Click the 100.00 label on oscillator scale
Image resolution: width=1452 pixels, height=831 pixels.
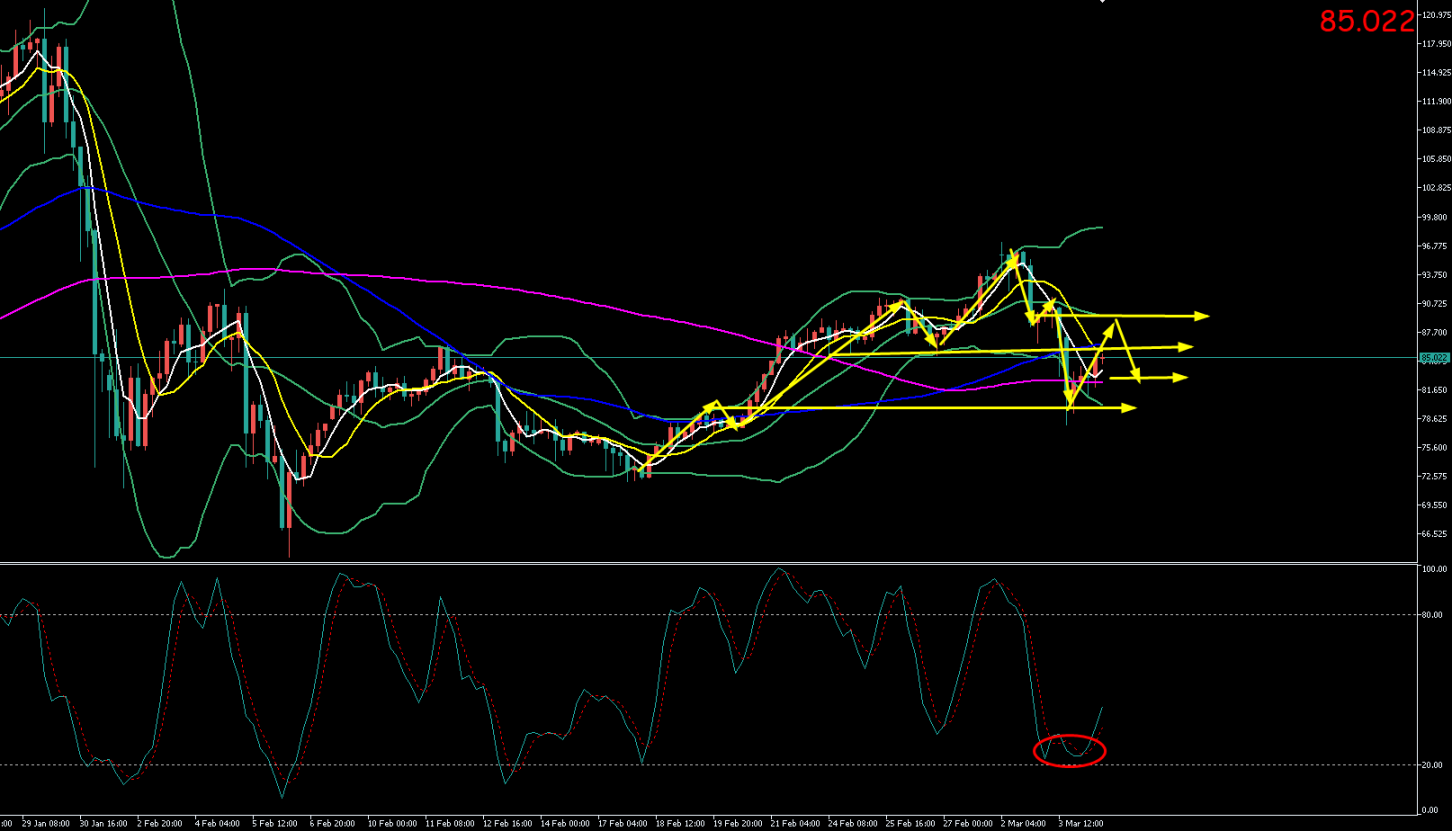[1433, 569]
